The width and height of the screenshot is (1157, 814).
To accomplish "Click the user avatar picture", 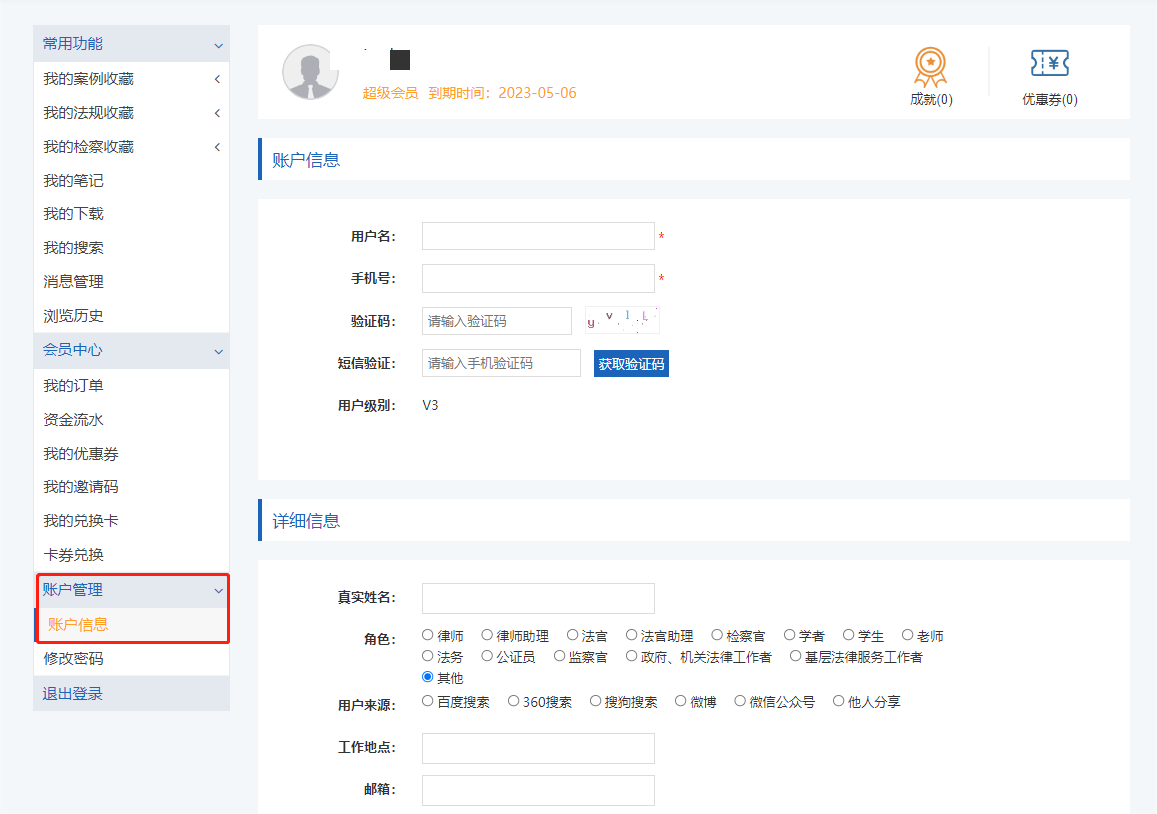I will (x=310, y=72).
